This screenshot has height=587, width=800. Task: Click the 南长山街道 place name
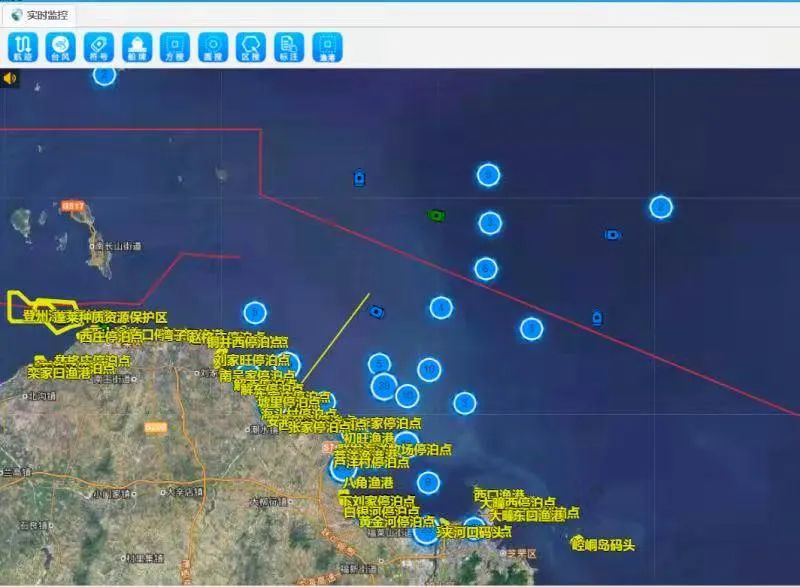point(118,246)
